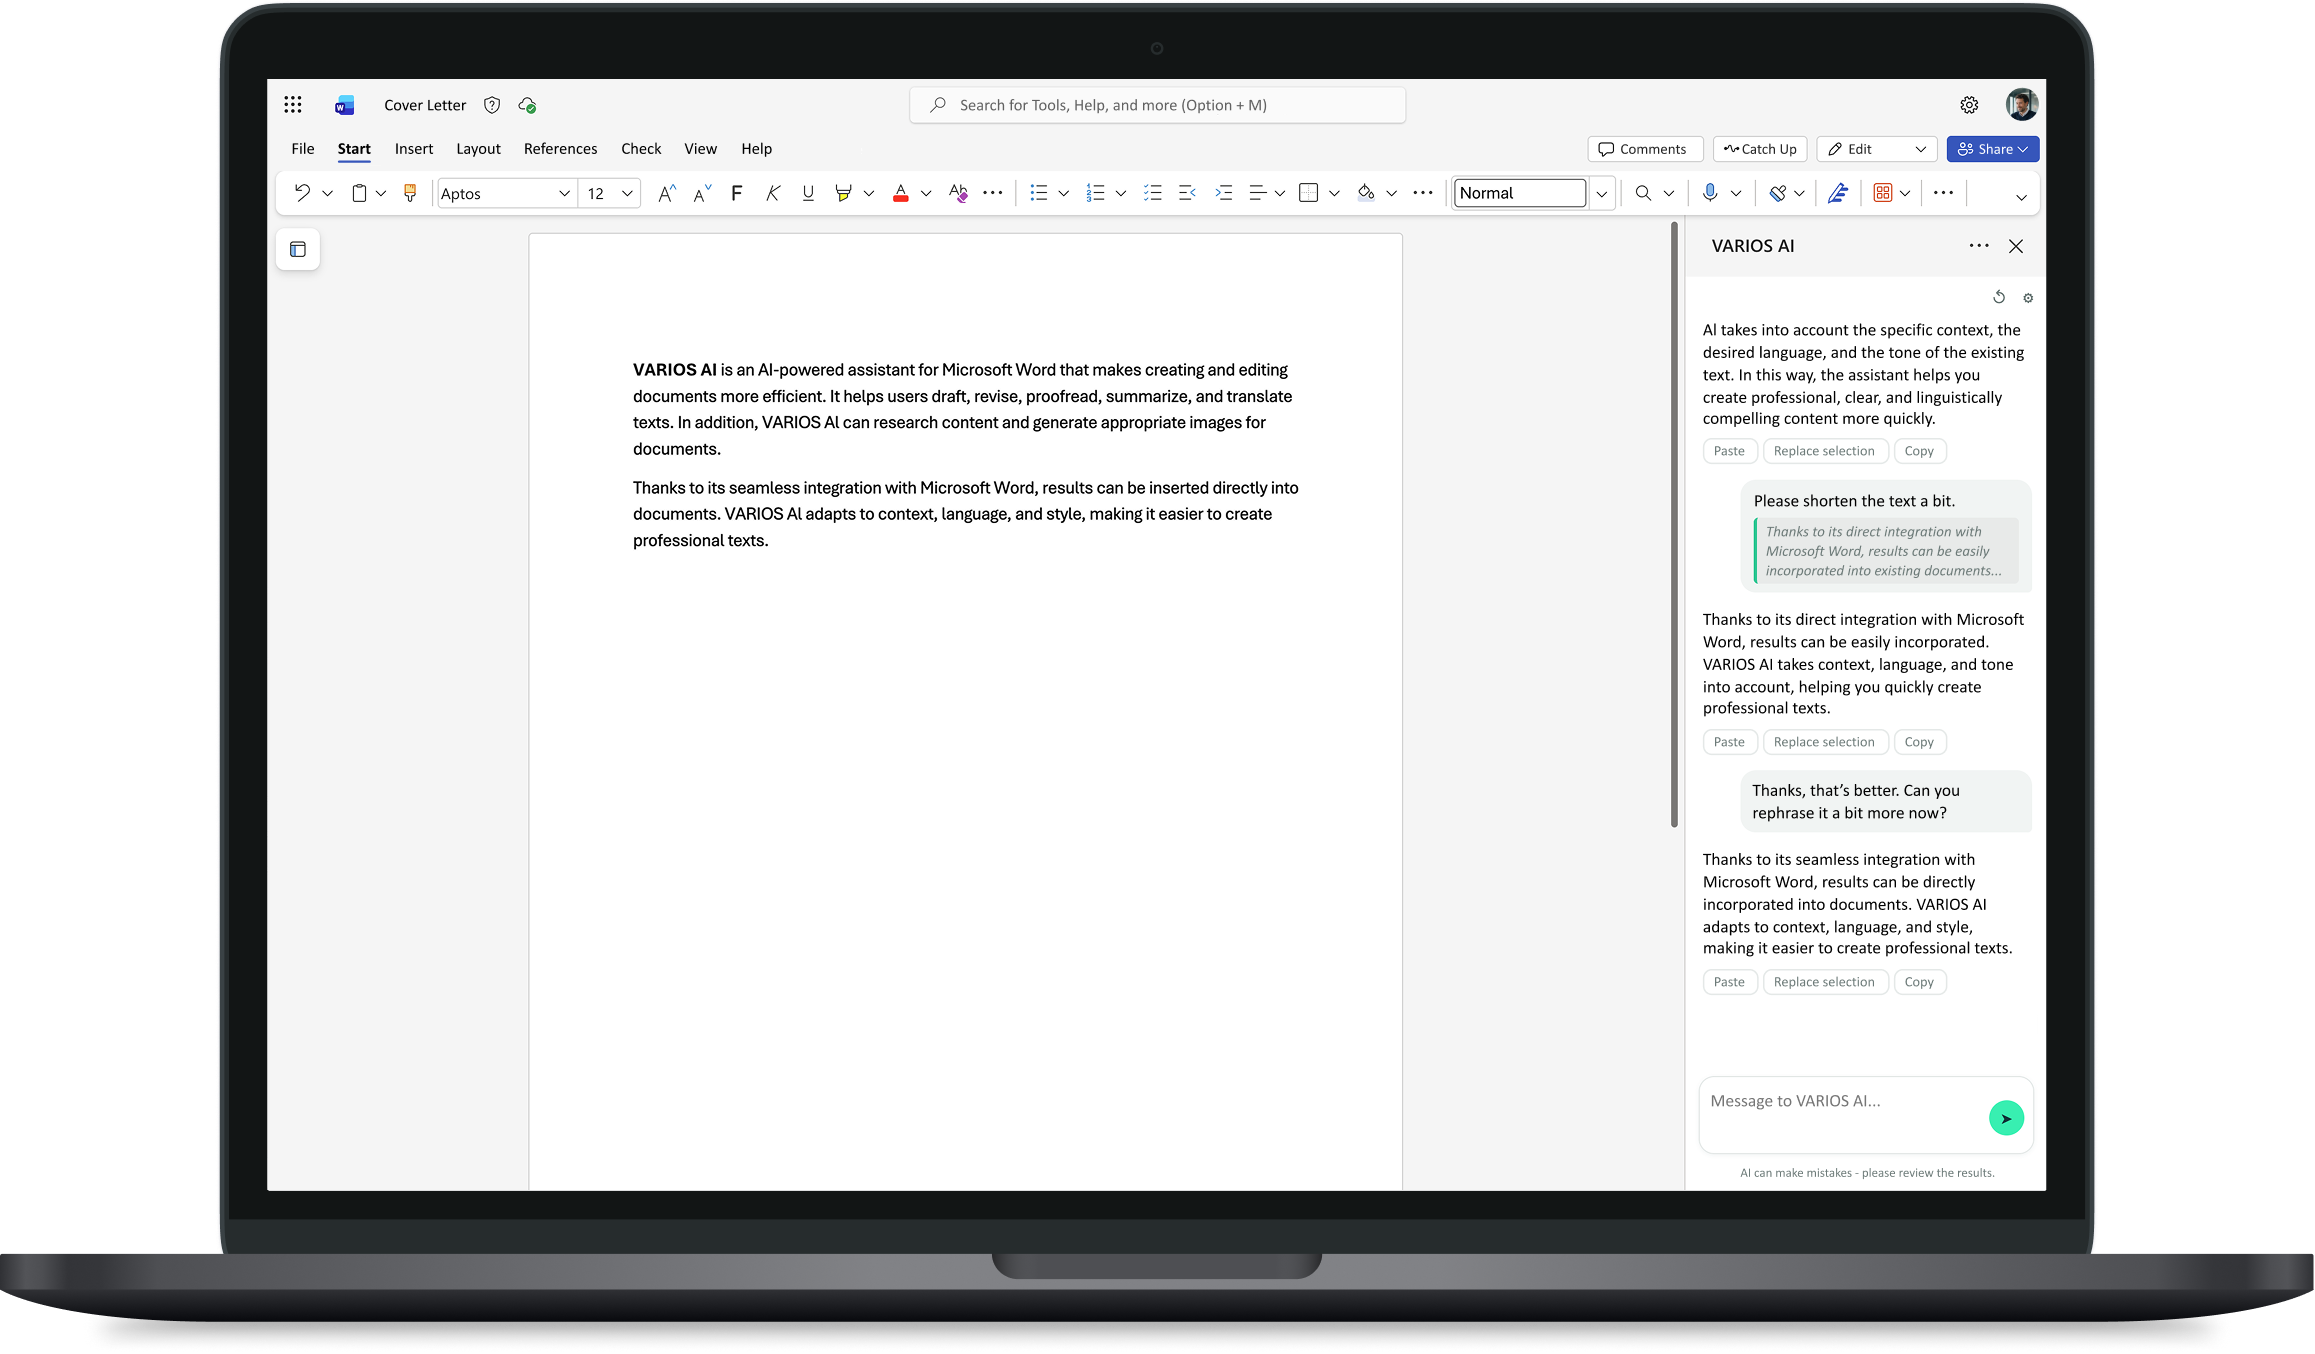Send the message with the green arrow
Screen dimensions: 2315x1354
(2006, 1118)
